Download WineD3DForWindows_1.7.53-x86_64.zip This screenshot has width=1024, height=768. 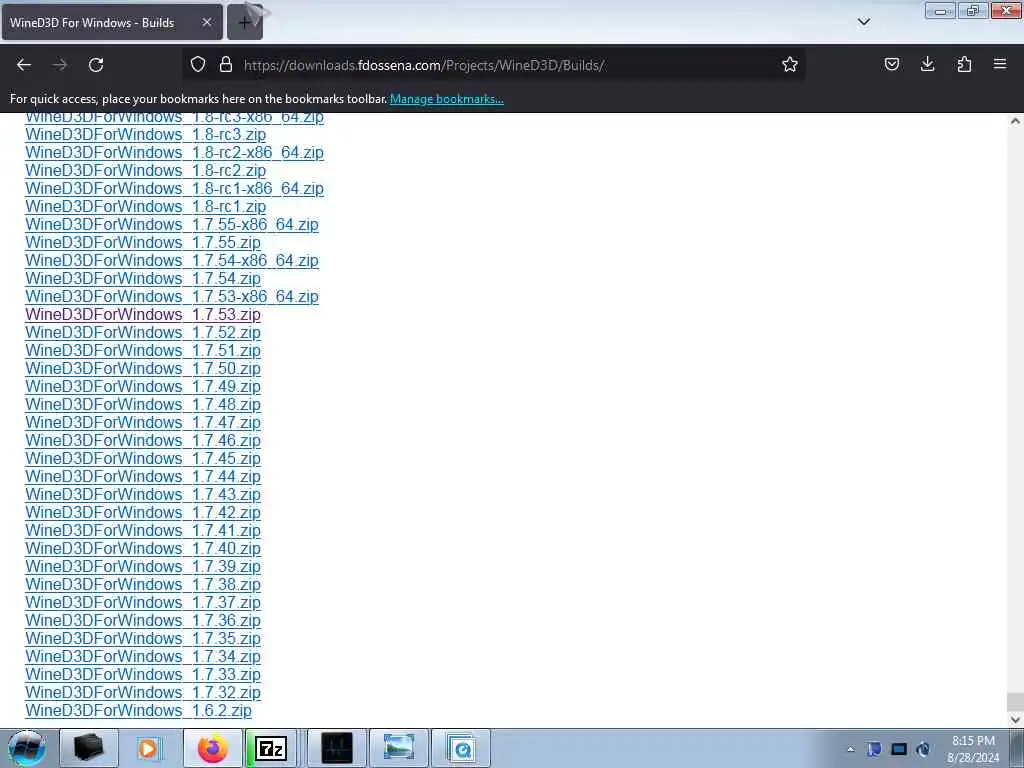(172, 296)
